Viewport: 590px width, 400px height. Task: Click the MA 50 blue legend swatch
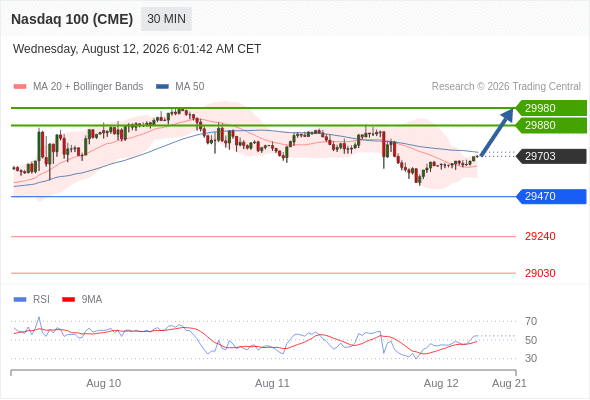tap(162, 87)
